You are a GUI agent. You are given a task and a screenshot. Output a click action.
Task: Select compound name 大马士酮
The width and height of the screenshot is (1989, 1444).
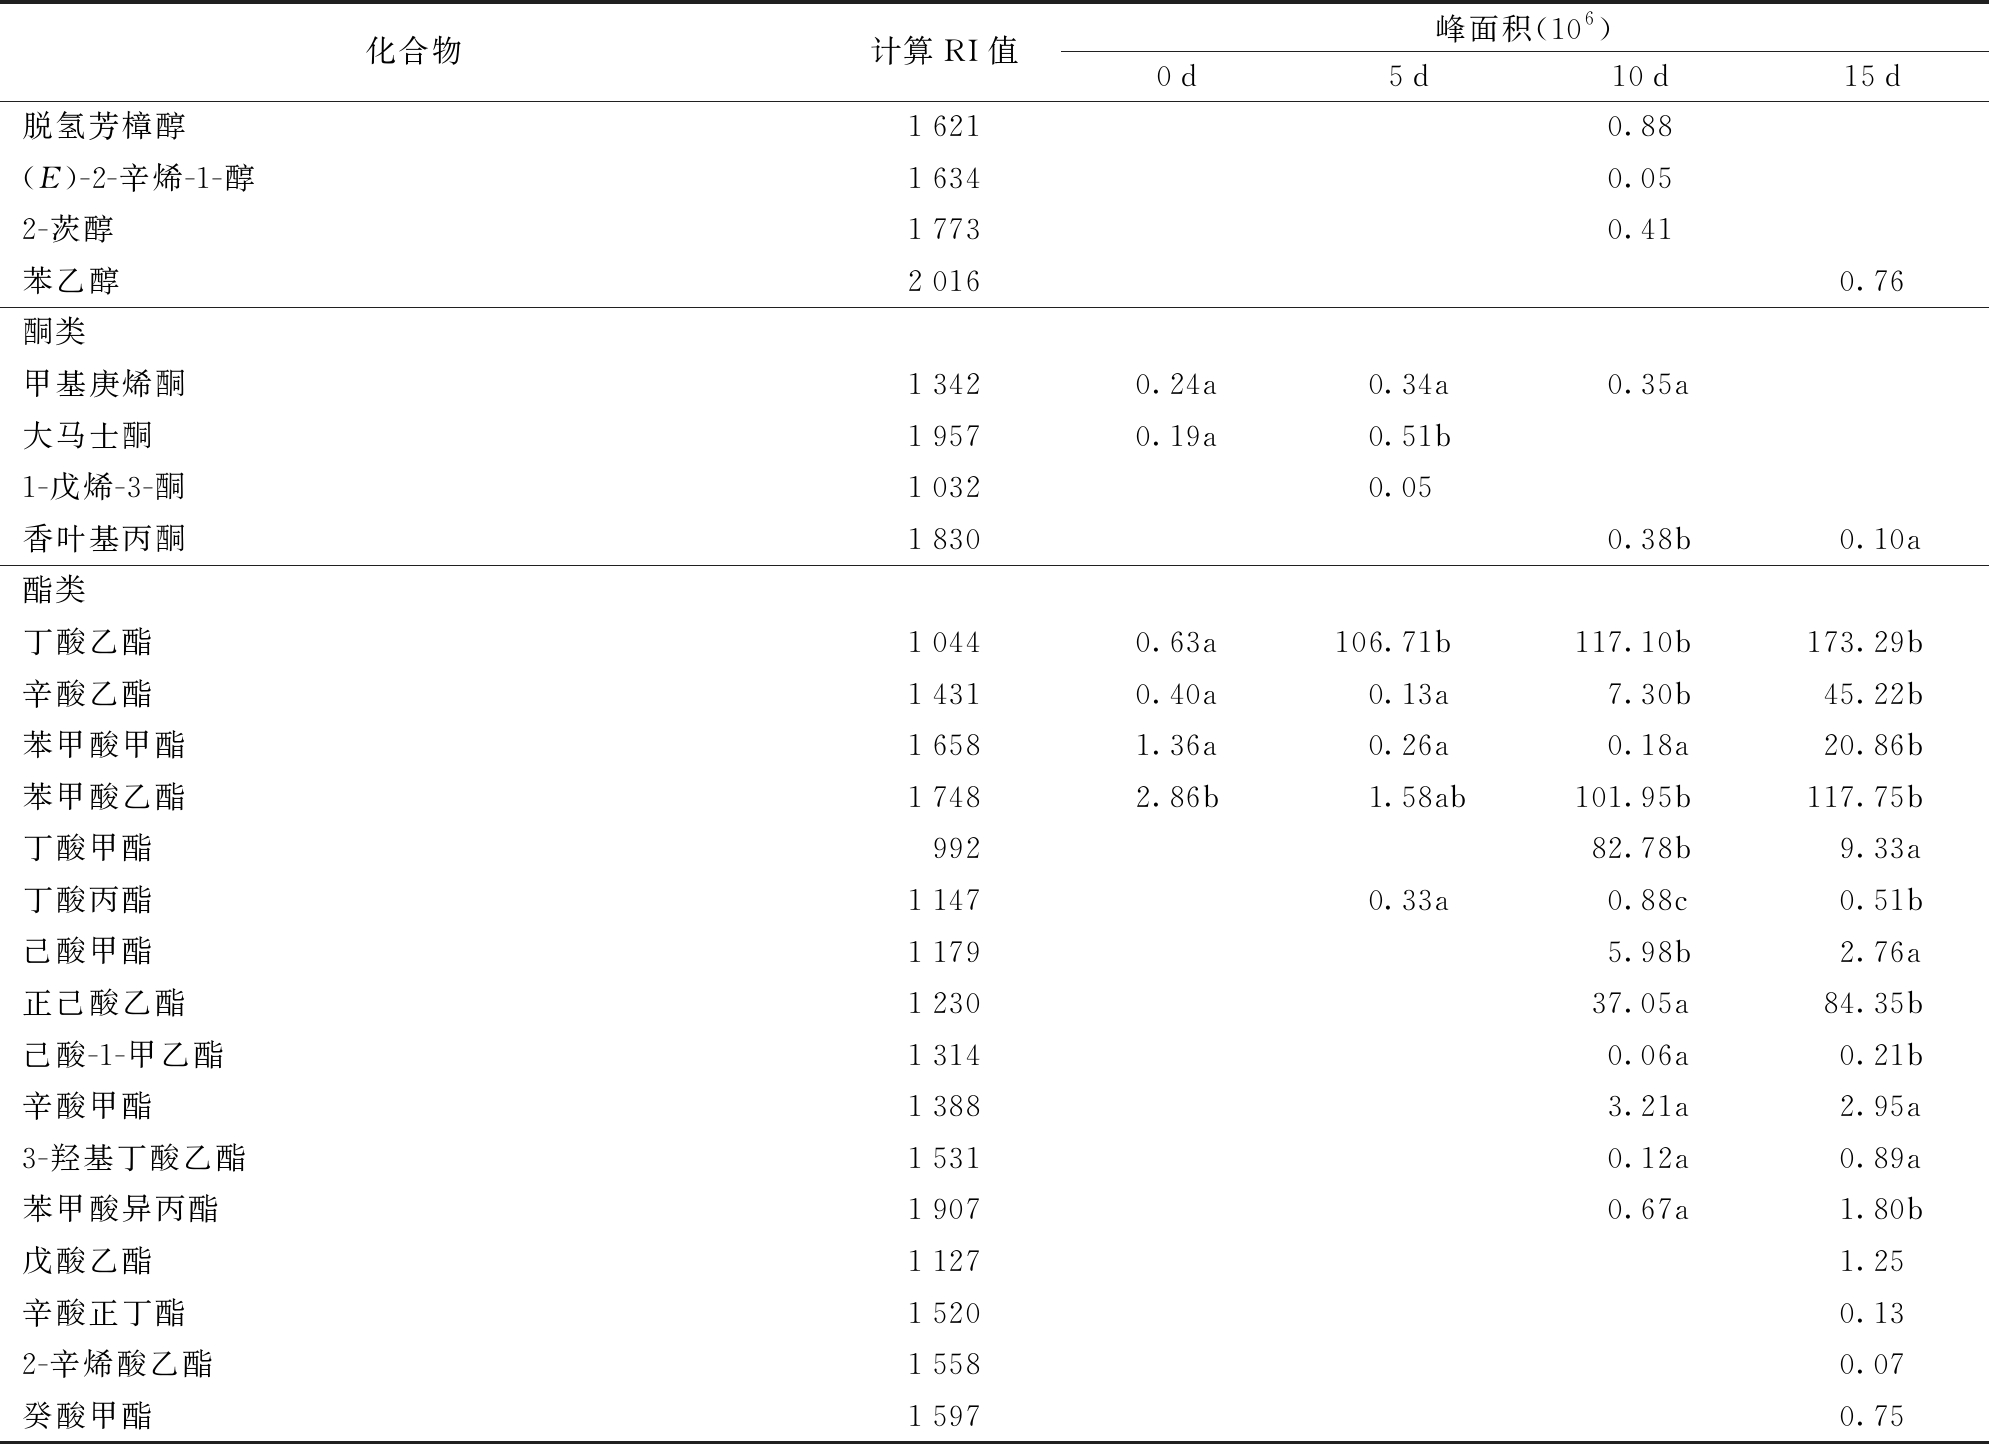(x=88, y=436)
